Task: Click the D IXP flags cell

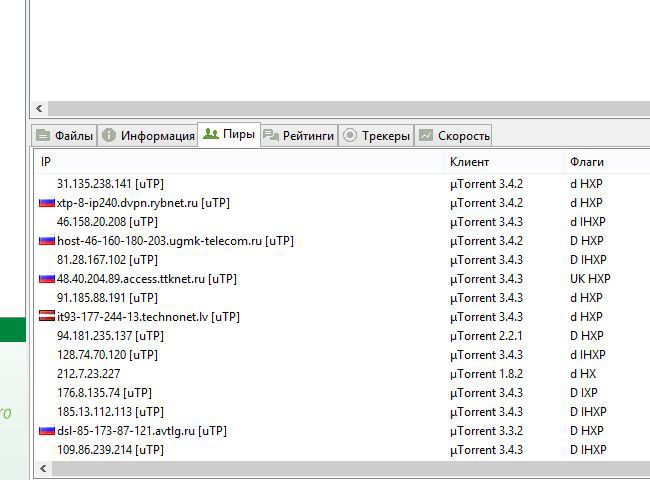Action: click(x=584, y=393)
